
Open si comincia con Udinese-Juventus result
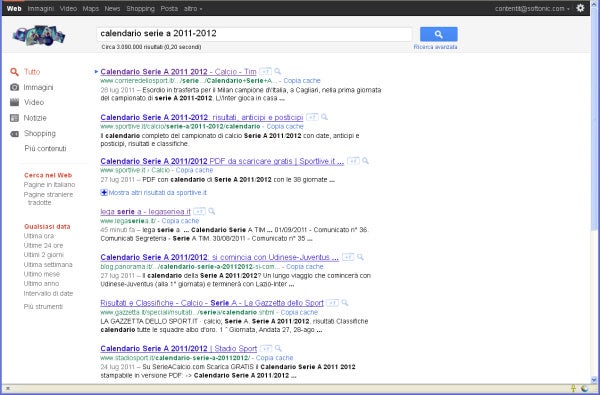click(219, 257)
